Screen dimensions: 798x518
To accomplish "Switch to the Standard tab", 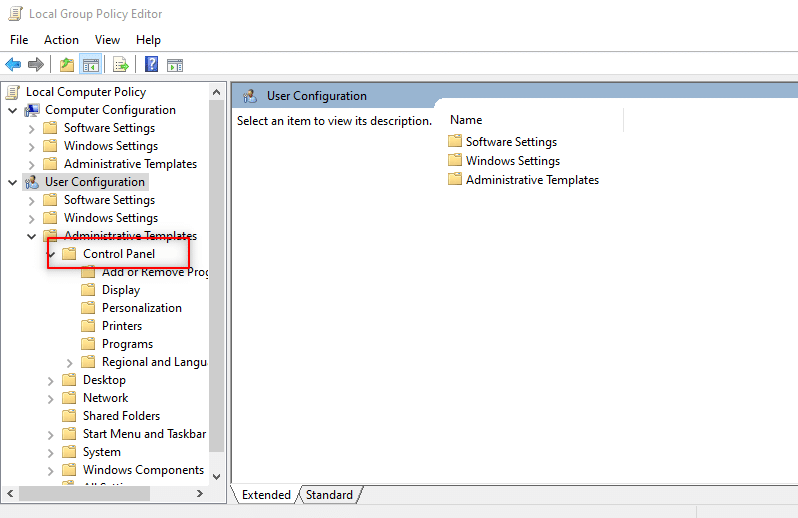I will 329,495.
